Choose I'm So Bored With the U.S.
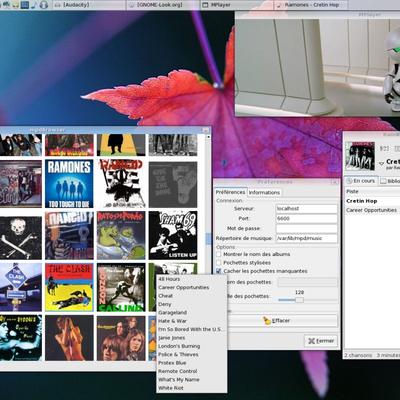Viewport: 400px width, 400px height. (x=192, y=329)
